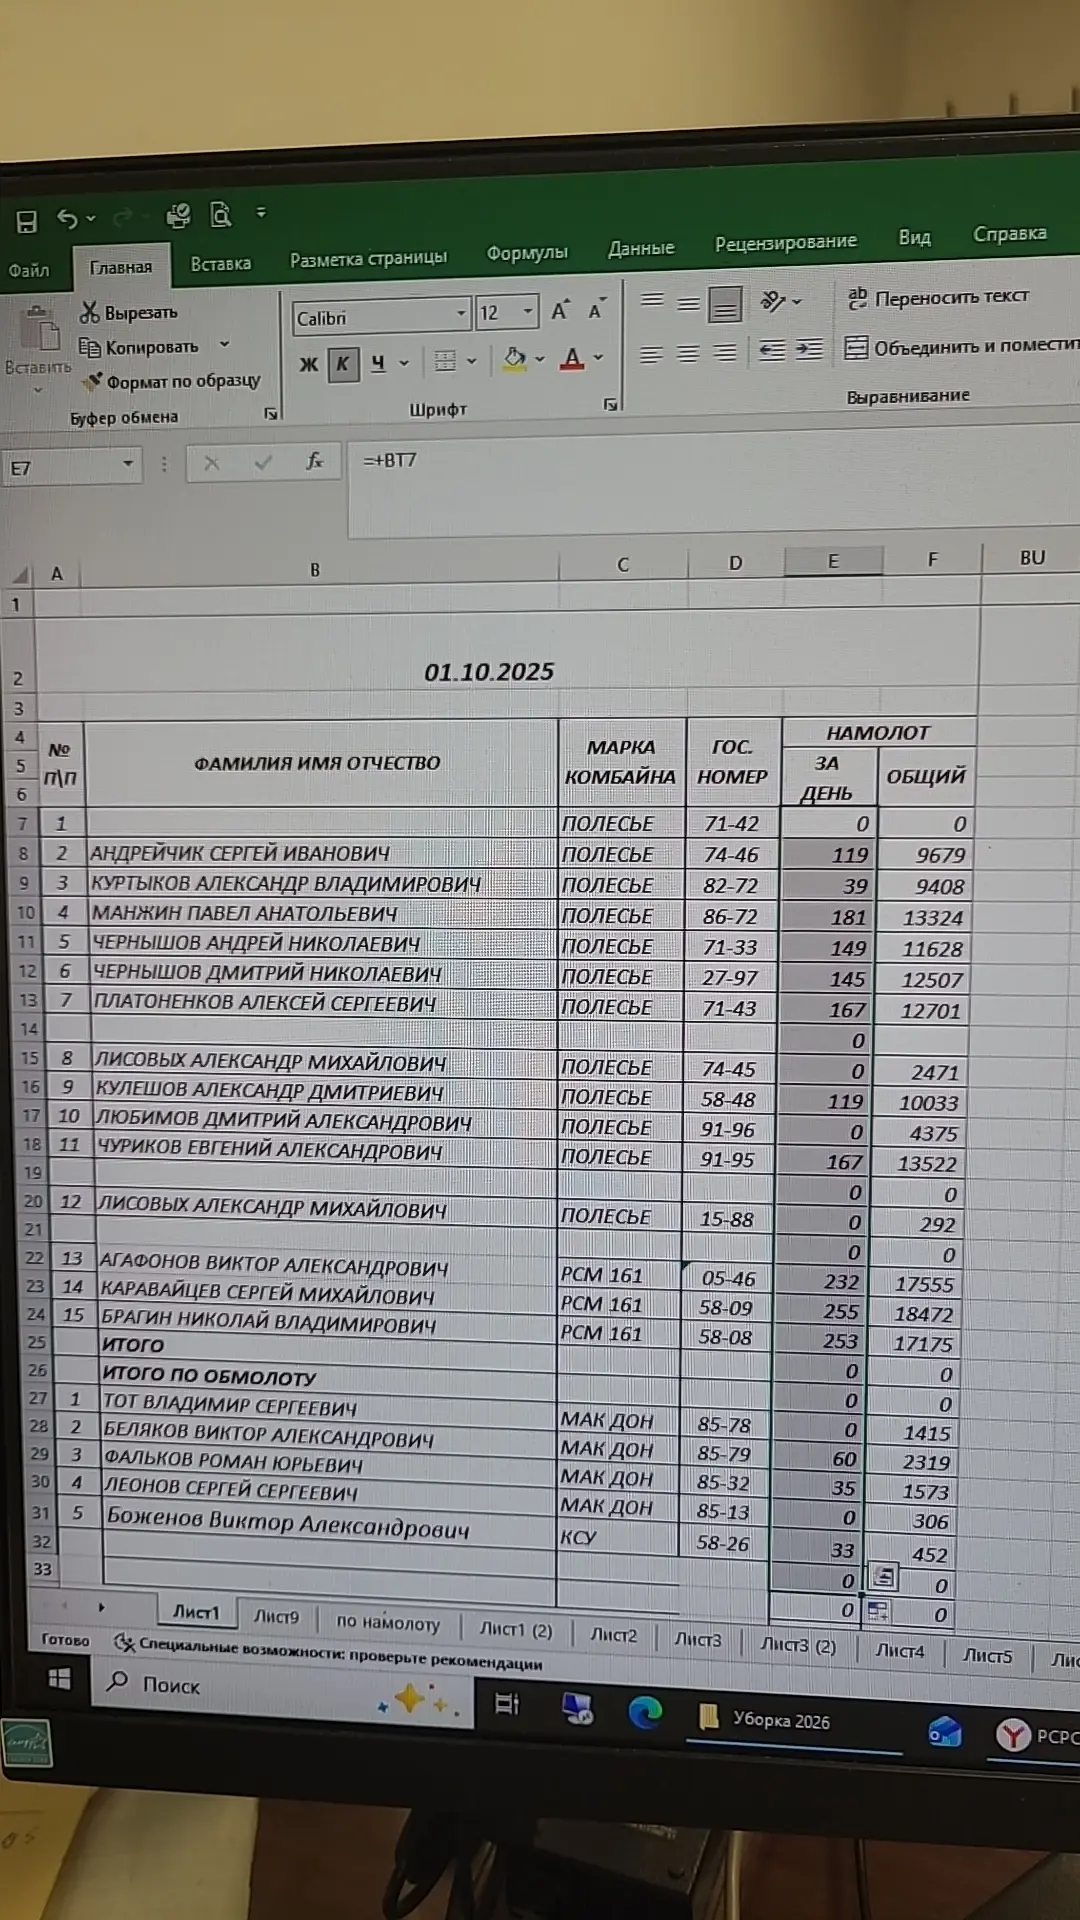Image resolution: width=1080 pixels, height=1920 pixels.
Task: Open the Windows Task View icon
Action: [507, 1703]
